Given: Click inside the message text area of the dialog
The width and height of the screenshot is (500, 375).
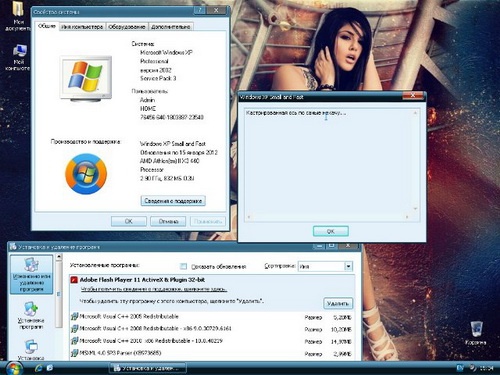Looking at the screenshot, I should pos(328,163).
